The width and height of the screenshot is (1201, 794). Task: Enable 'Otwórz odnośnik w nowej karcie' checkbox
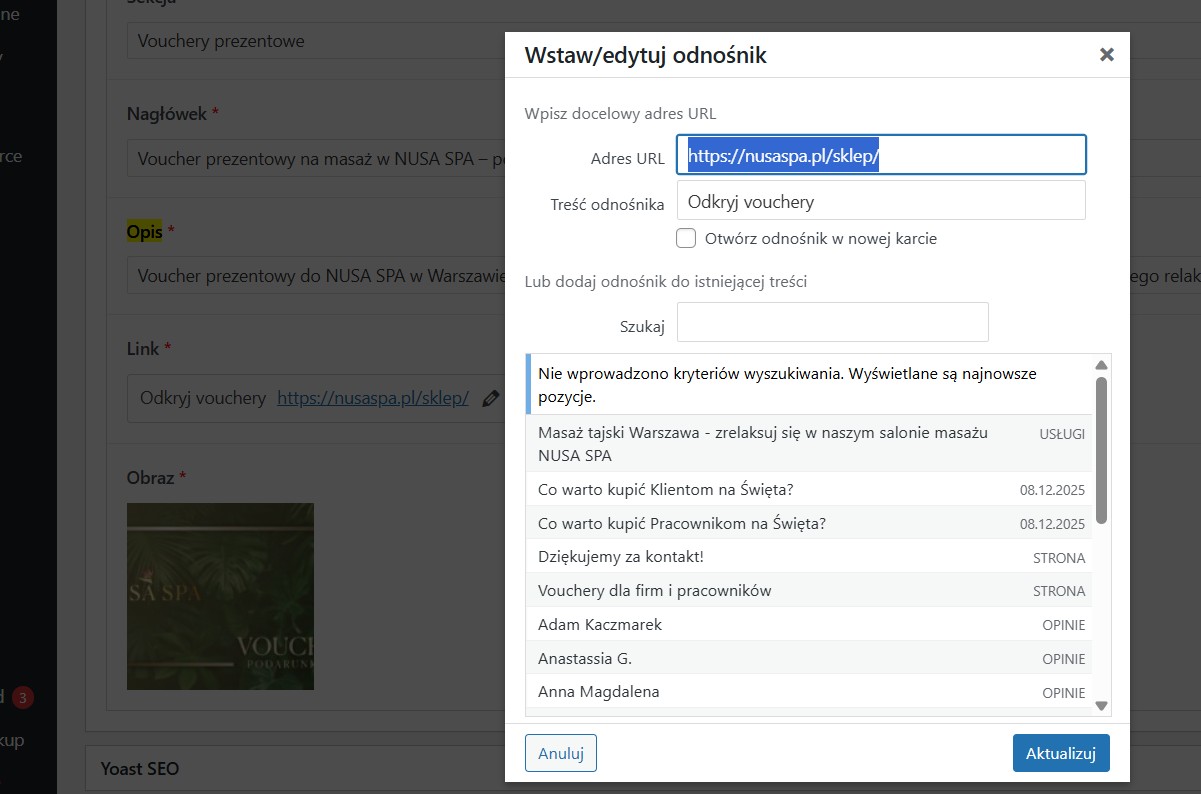pos(686,238)
